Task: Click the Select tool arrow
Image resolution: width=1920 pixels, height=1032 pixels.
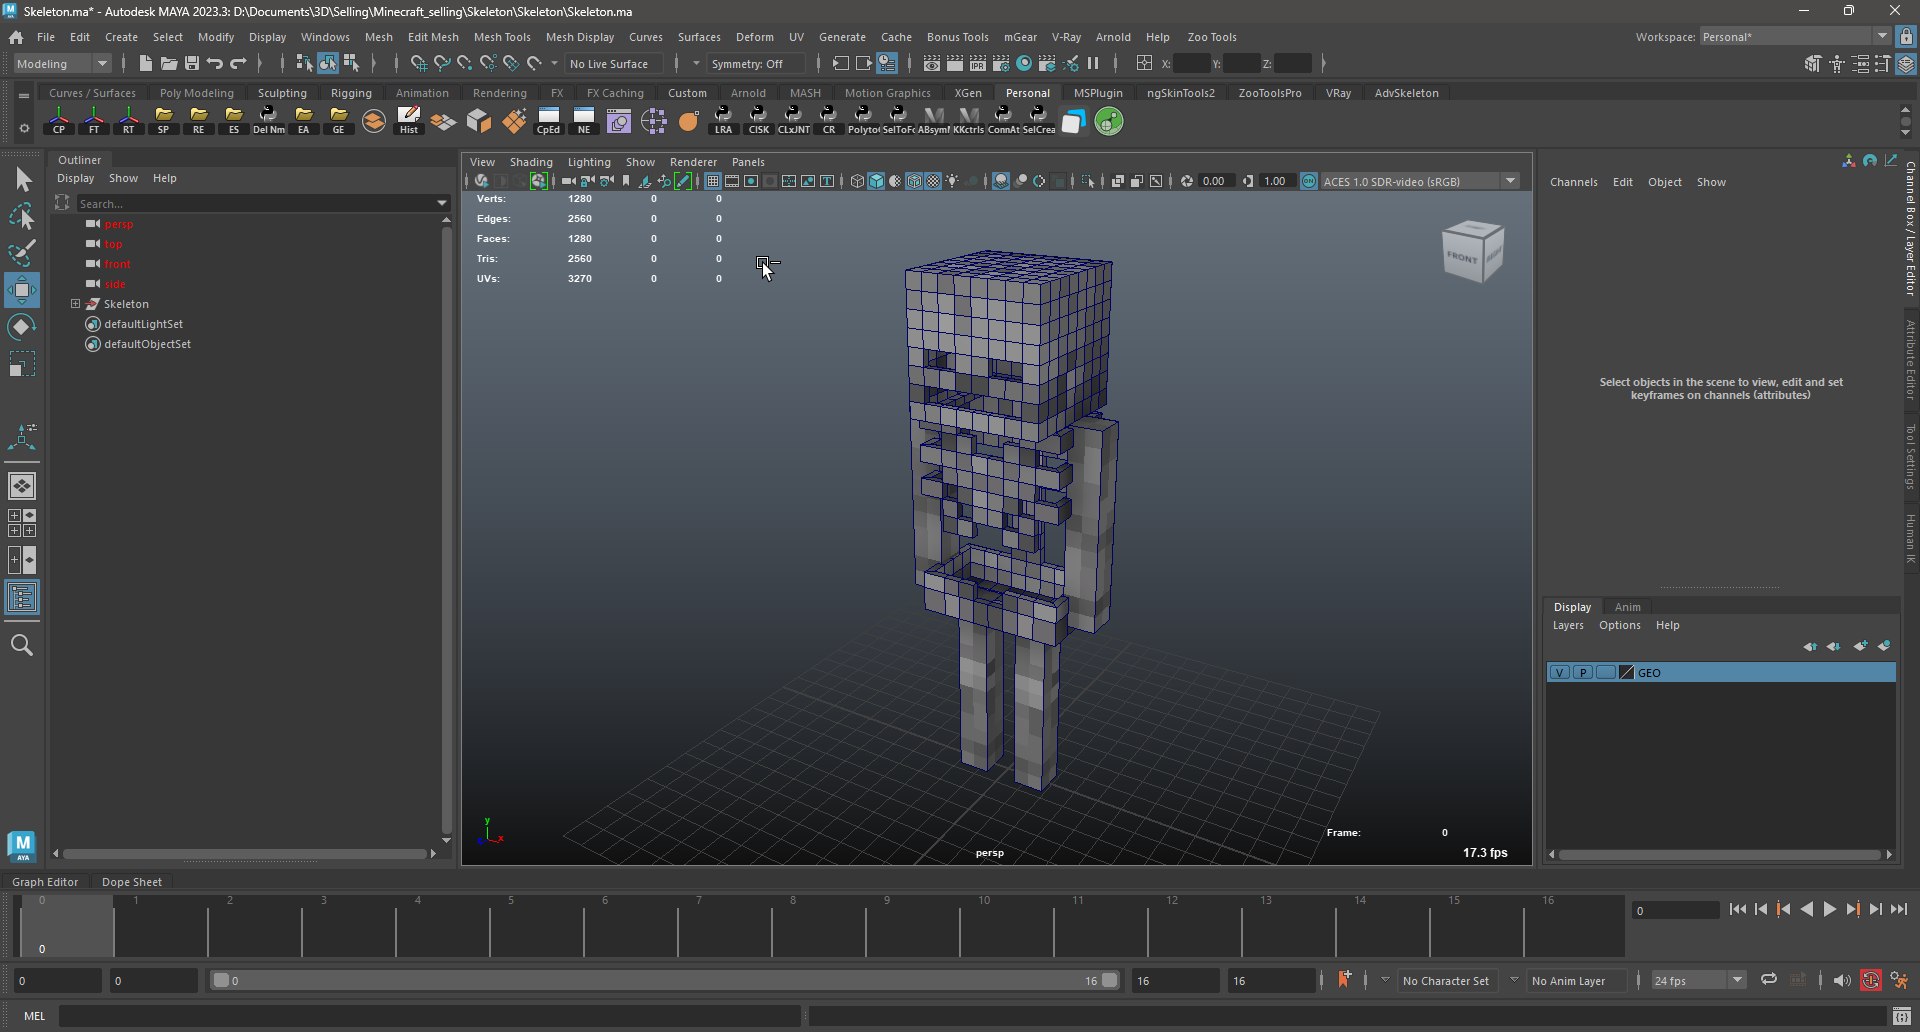Action: tap(21, 180)
